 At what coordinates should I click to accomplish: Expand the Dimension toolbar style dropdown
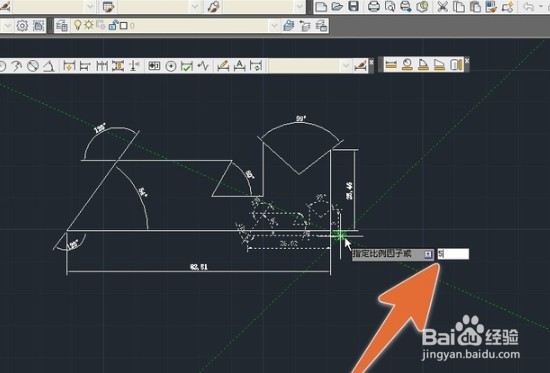[346, 66]
